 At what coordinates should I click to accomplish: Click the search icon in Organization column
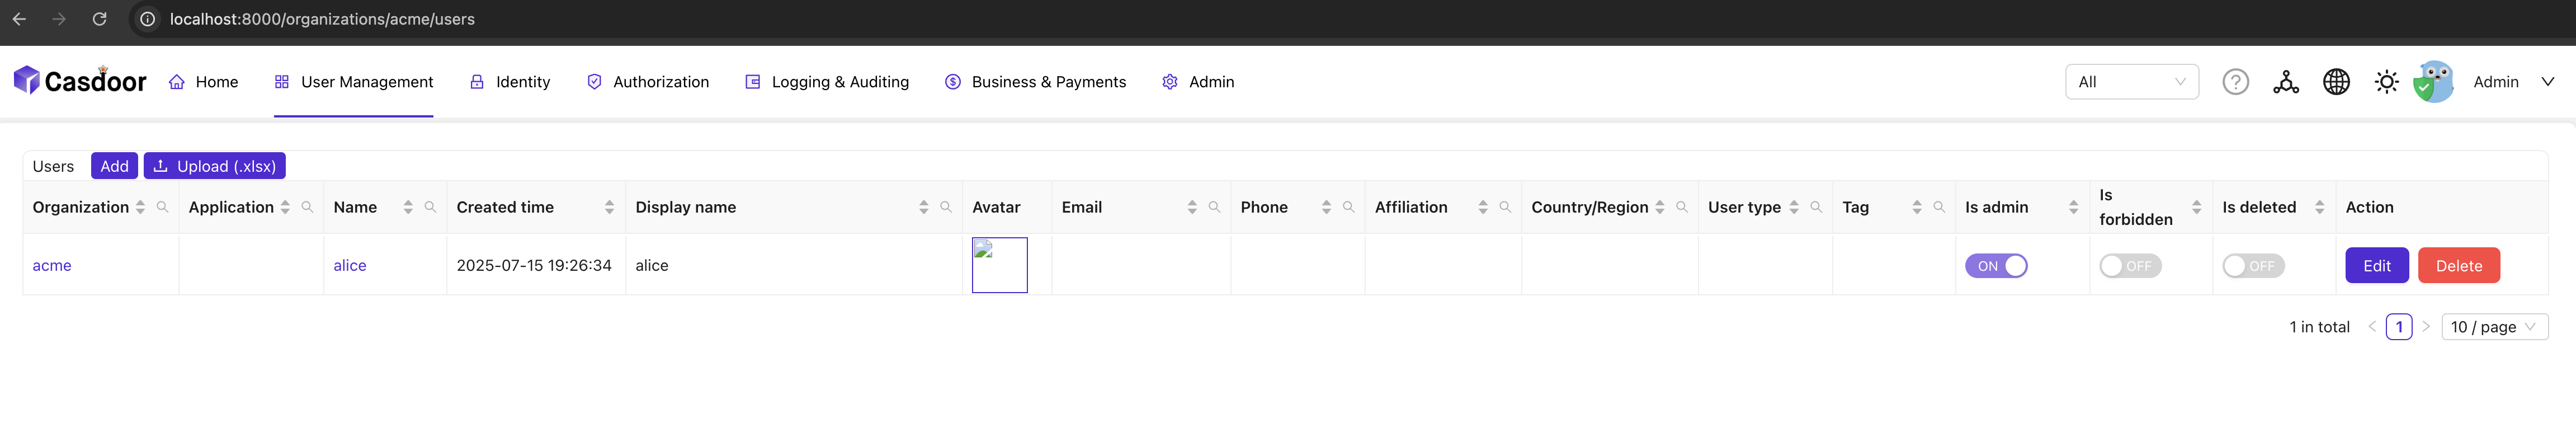[x=162, y=207]
